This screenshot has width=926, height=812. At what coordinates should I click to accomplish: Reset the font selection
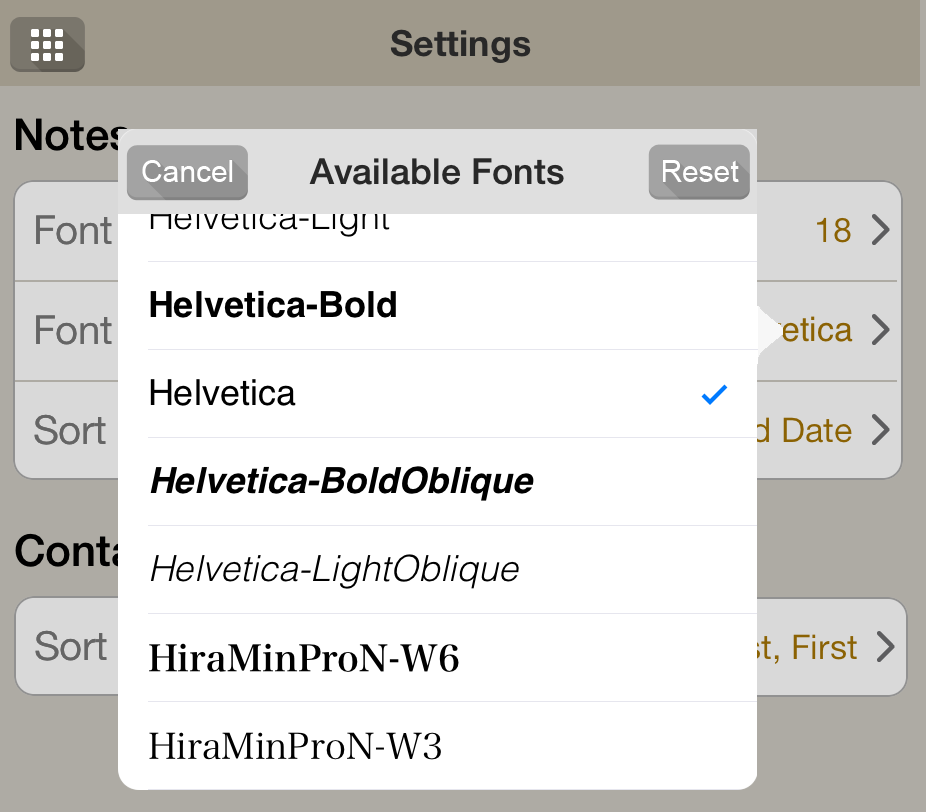pos(699,172)
